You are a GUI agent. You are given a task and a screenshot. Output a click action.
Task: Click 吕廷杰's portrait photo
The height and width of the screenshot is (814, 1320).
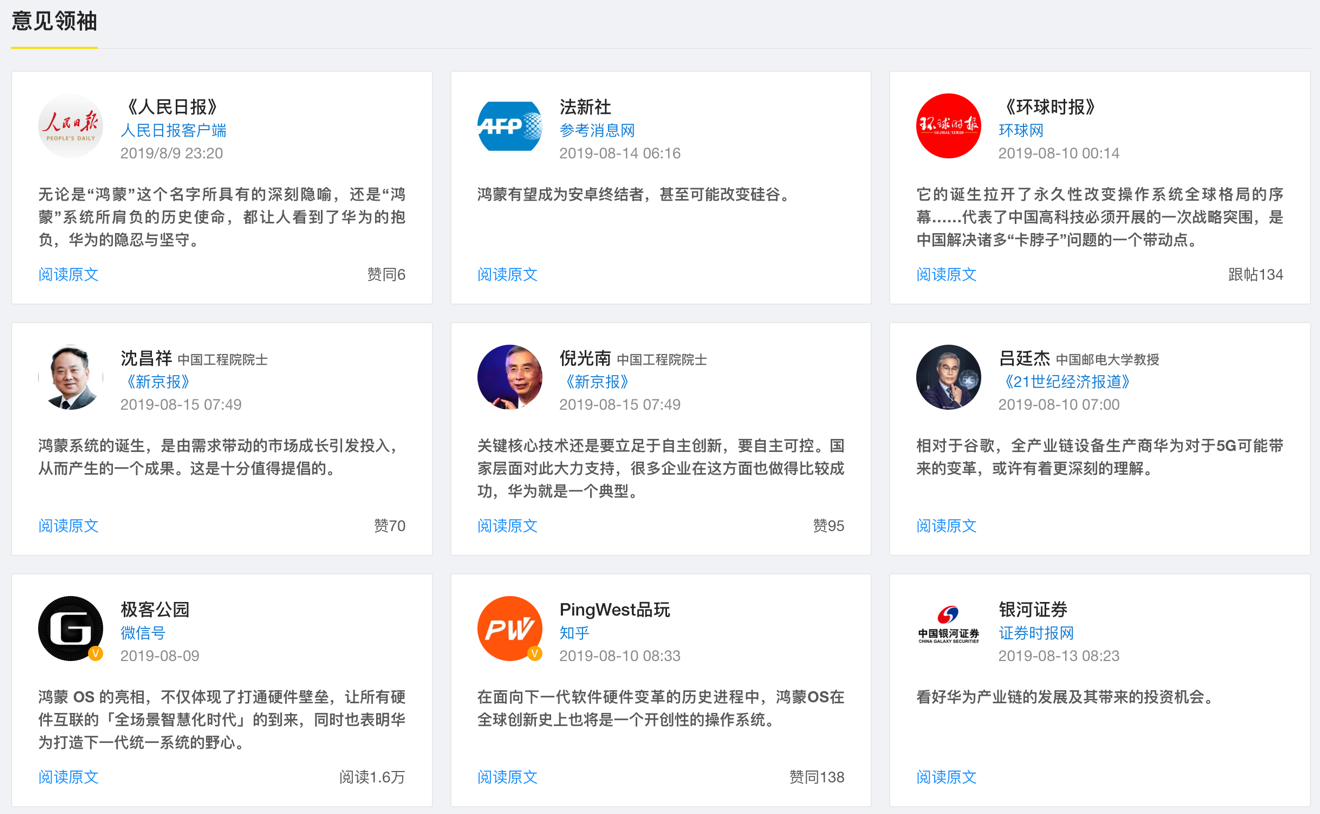point(948,377)
